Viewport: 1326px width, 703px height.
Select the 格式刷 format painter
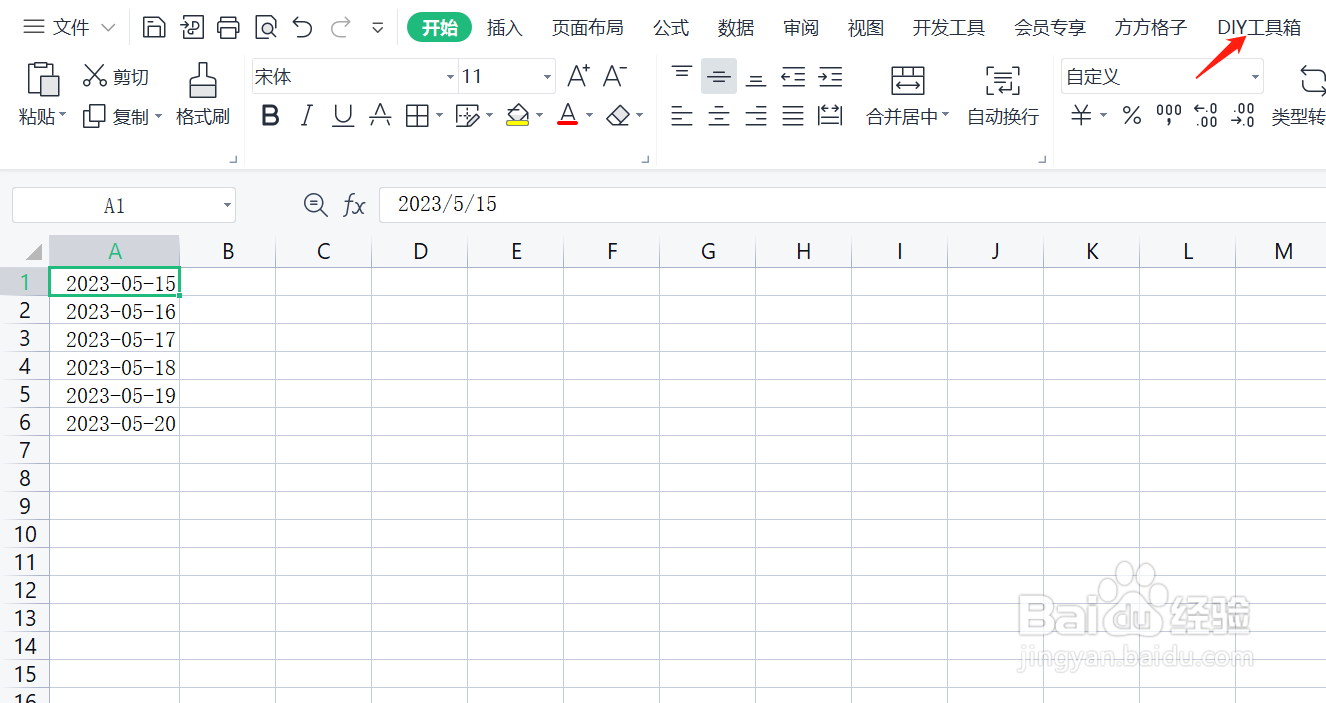coord(203,95)
